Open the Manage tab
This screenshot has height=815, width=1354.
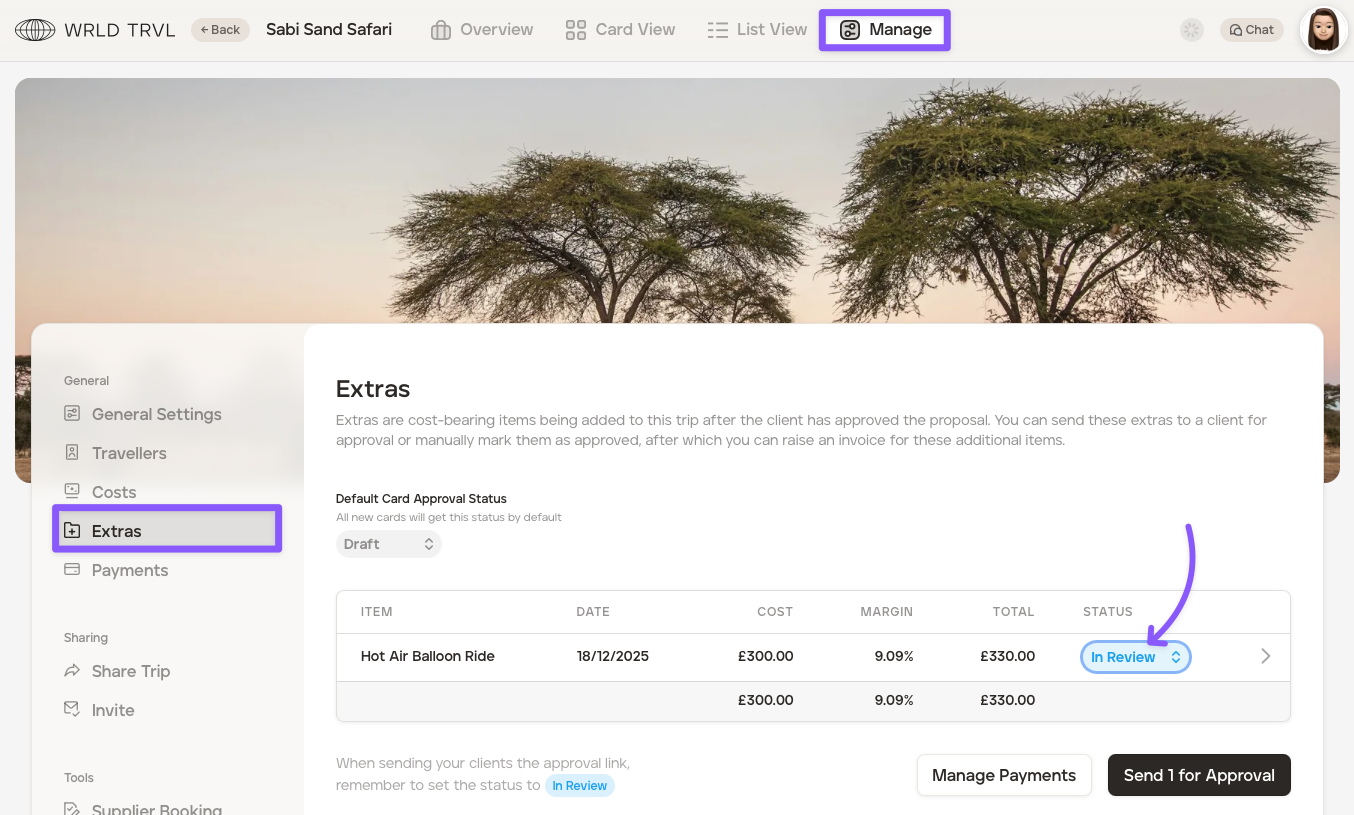tap(885, 30)
